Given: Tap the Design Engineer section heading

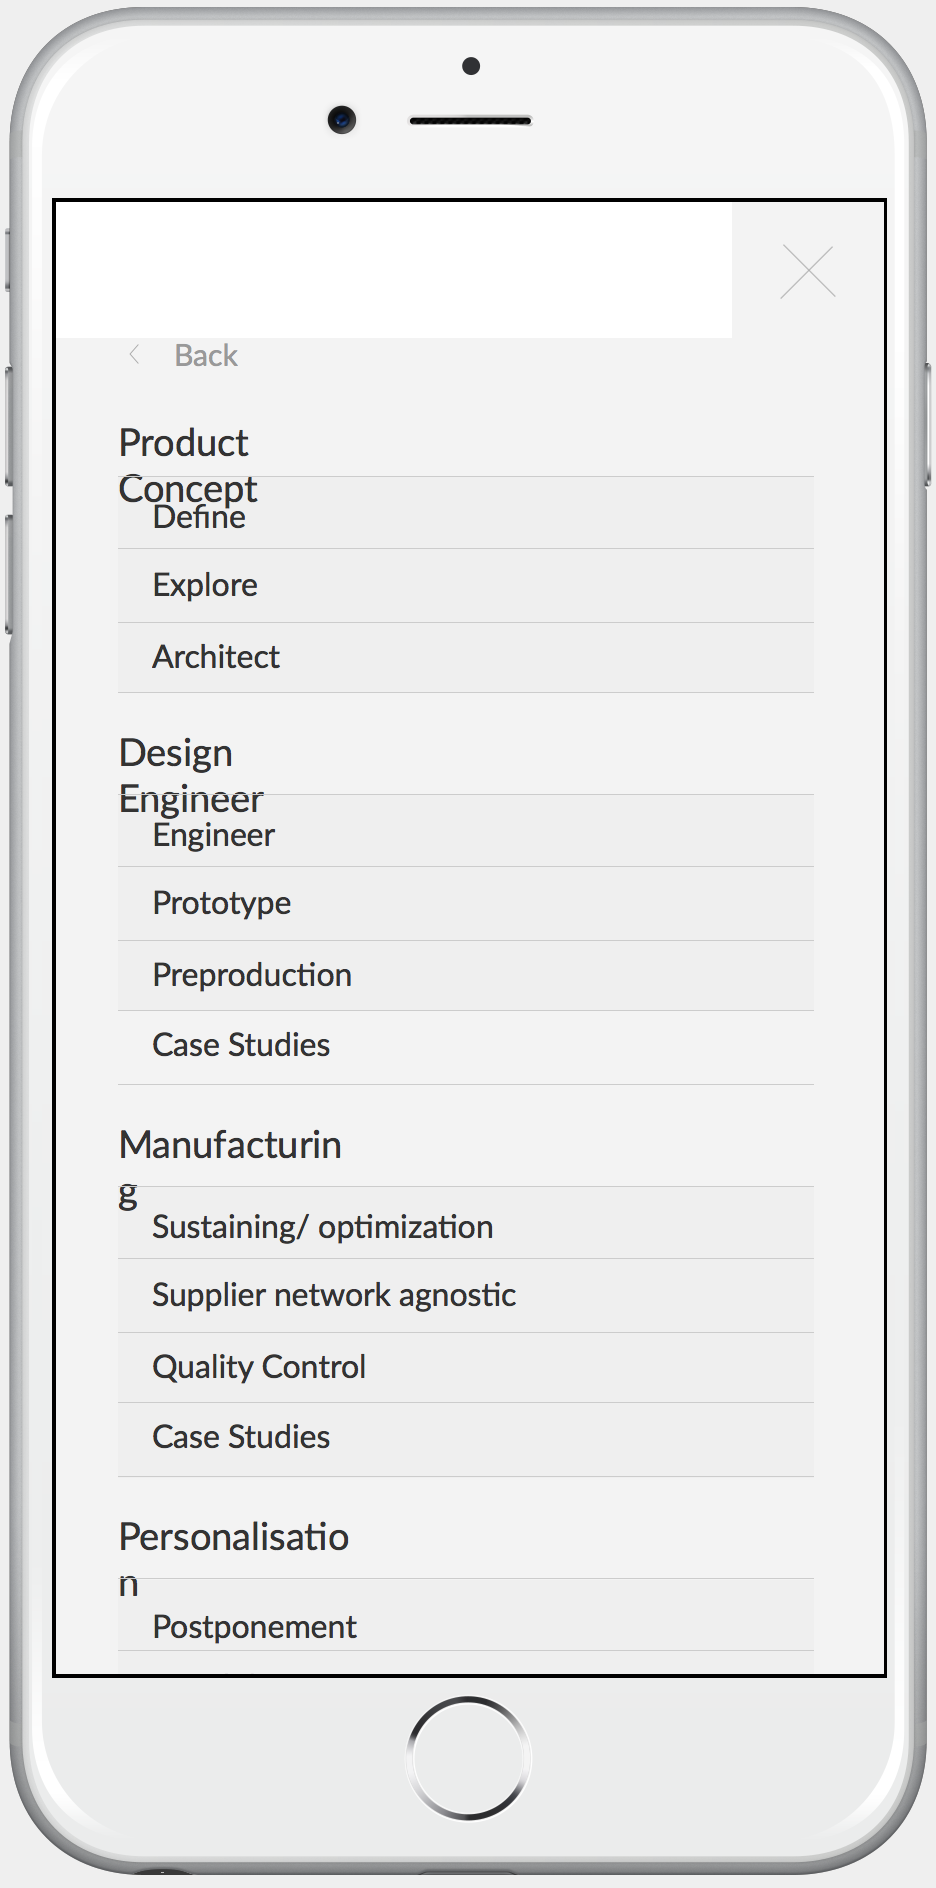Looking at the screenshot, I should [176, 753].
